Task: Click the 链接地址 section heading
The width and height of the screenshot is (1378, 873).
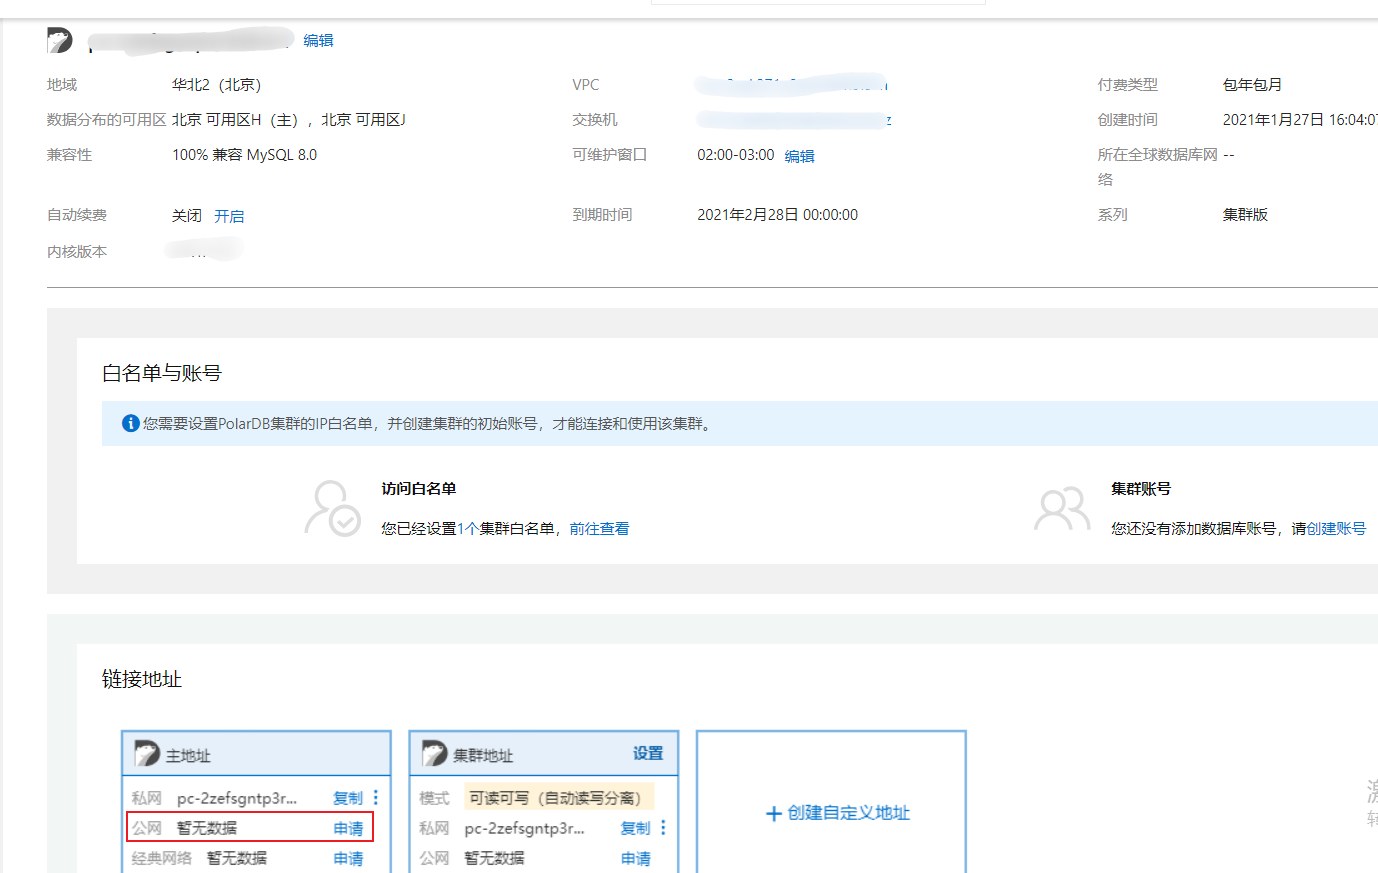Action: point(142,679)
